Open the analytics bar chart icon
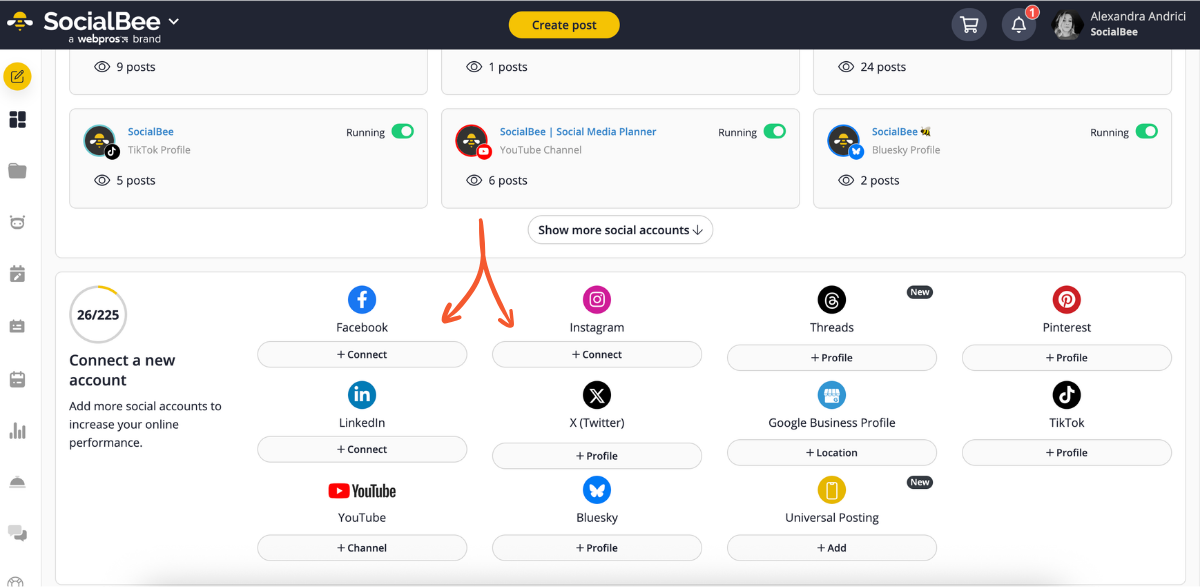The height and width of the screenshot is (587, 1200). pos(17,431)
